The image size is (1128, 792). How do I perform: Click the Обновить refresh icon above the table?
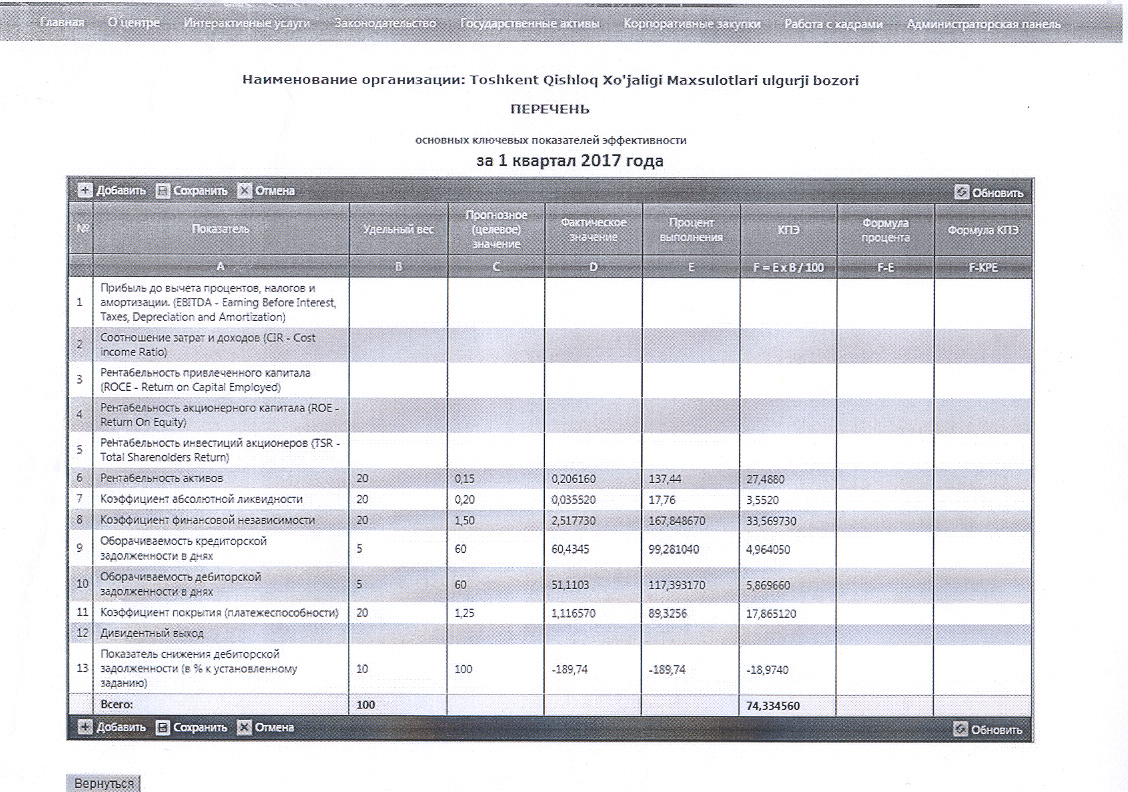pyautogui.click(x=962, y=192)
